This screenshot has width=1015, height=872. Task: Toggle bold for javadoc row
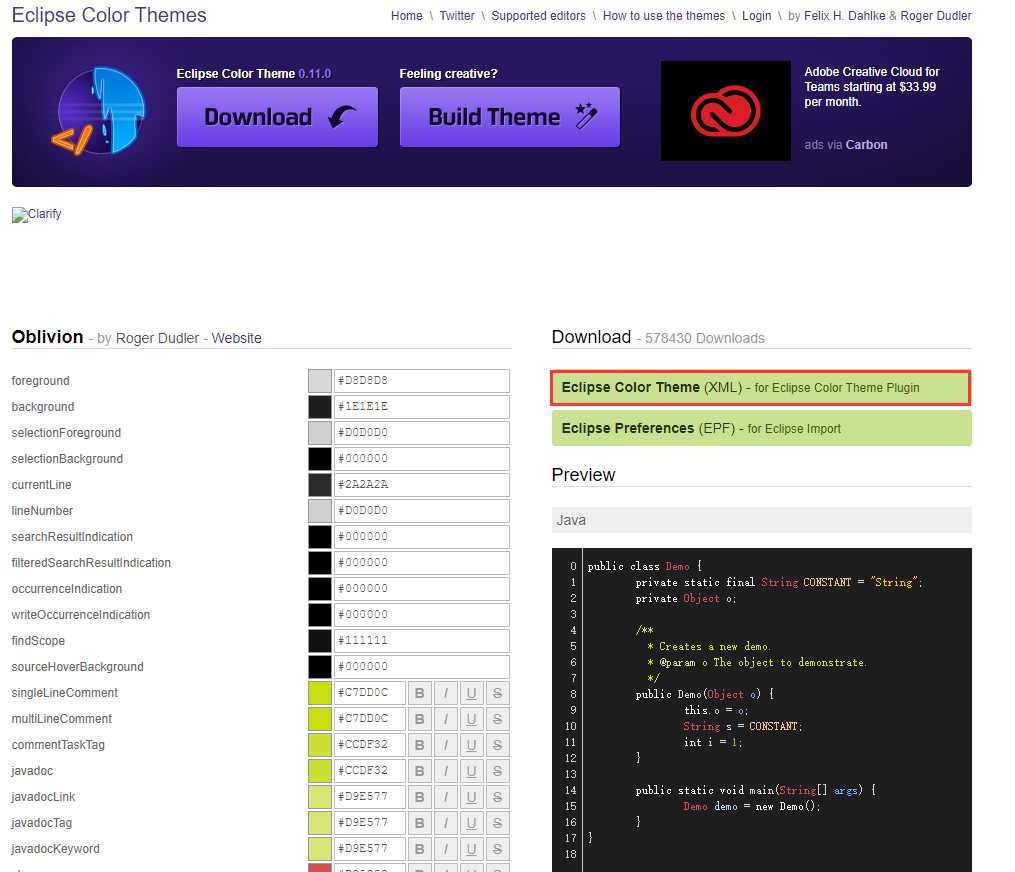coord(419,770)
